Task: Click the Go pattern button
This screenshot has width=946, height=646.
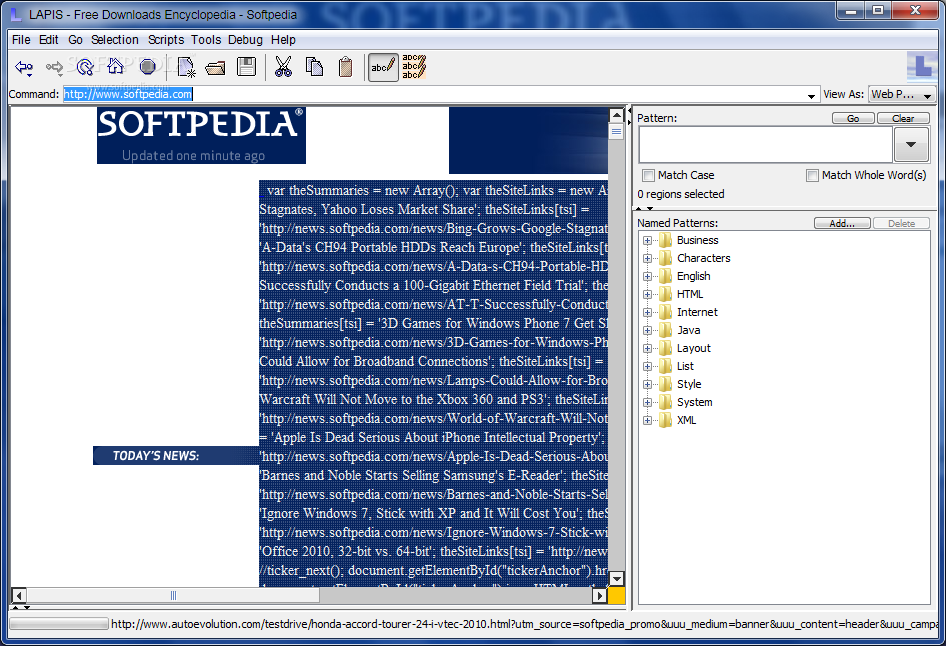Action: 853,118
